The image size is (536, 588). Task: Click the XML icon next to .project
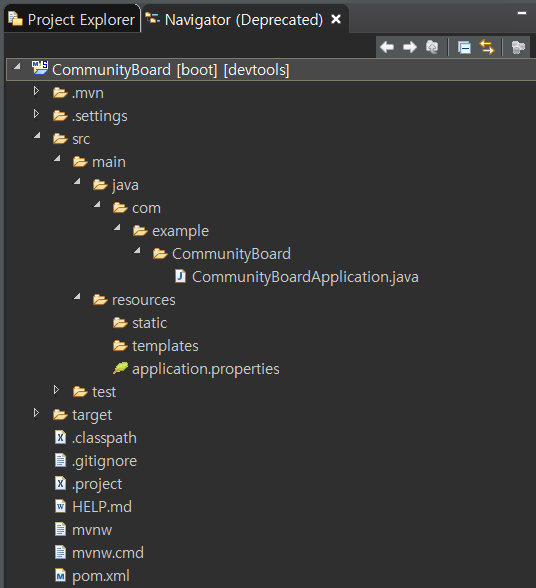click(x=60, y=483)
